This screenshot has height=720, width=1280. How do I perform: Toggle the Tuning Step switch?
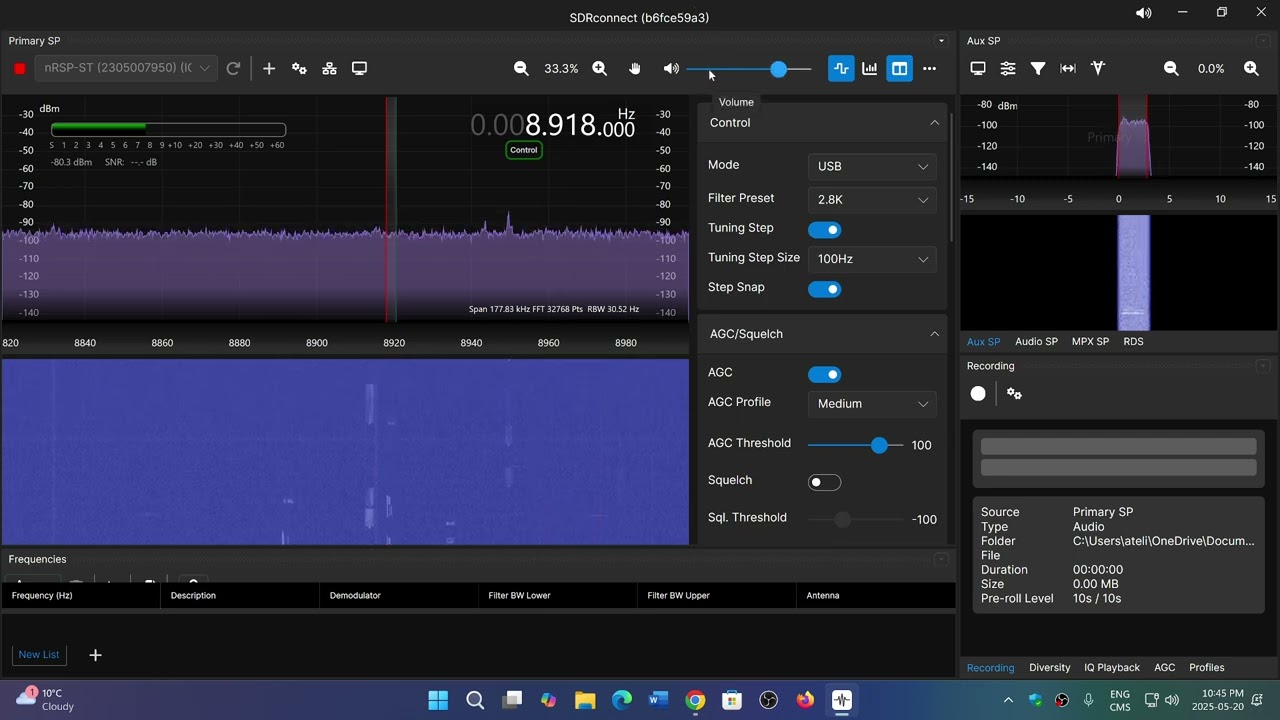coord(825,230)
